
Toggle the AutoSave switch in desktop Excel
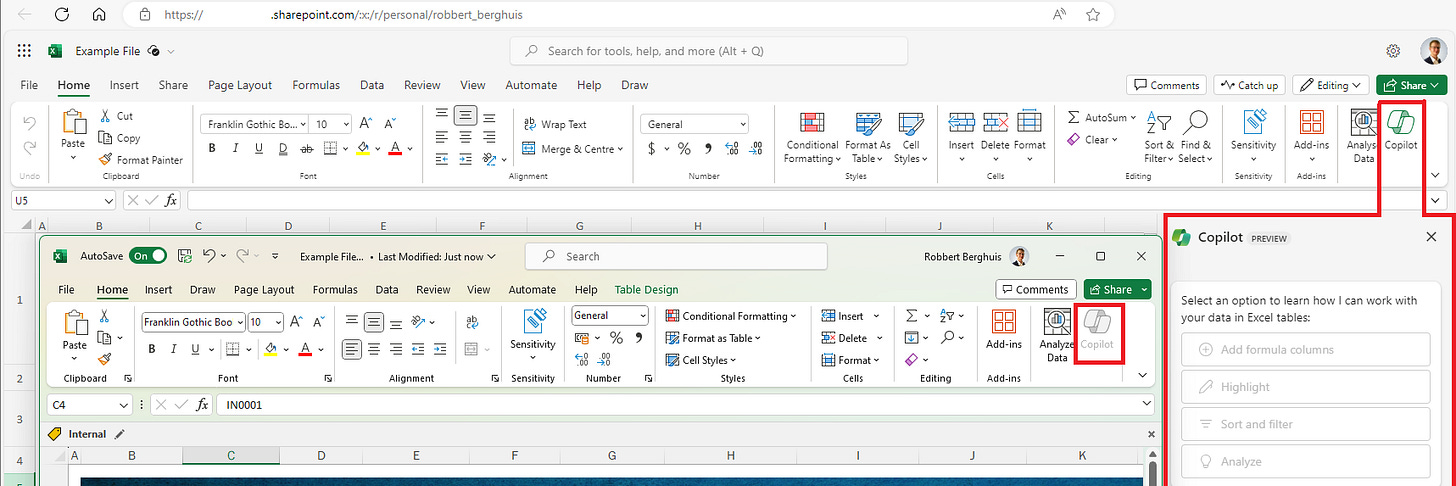point(147,256)
